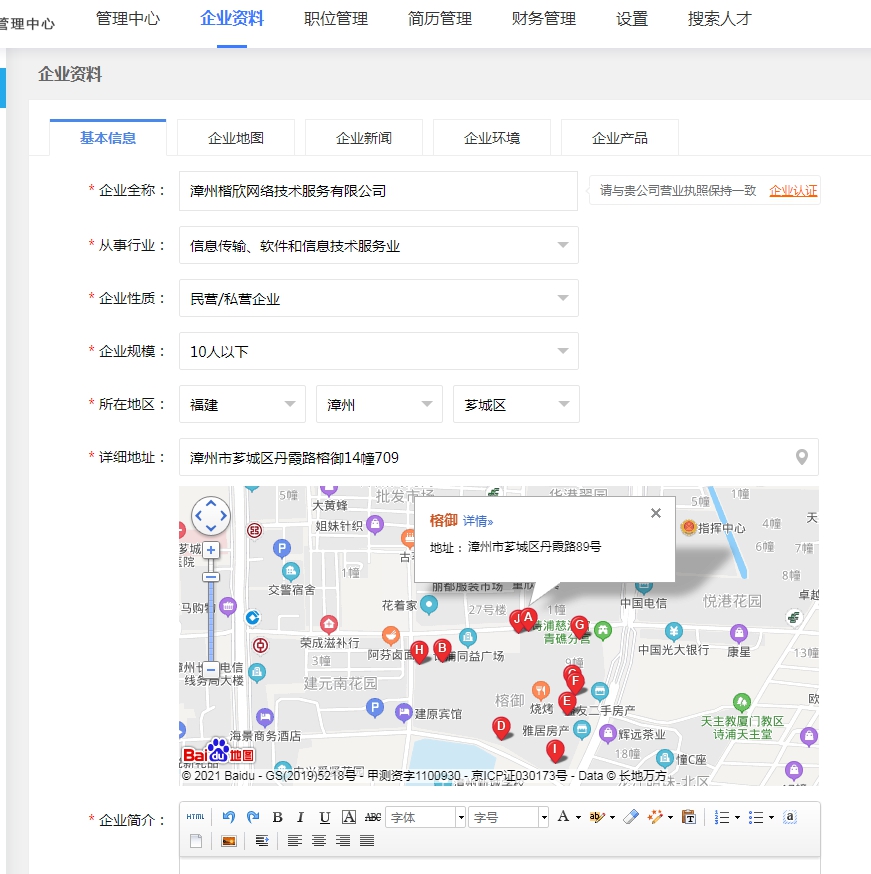The width and height of the screenshot is (871, 874).
Task: Click the location pin in address field
Action: point(801,457)
